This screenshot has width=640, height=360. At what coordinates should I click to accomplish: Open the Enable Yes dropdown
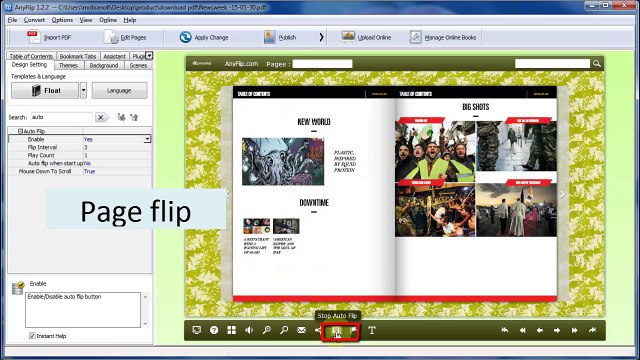click(147, 139)
